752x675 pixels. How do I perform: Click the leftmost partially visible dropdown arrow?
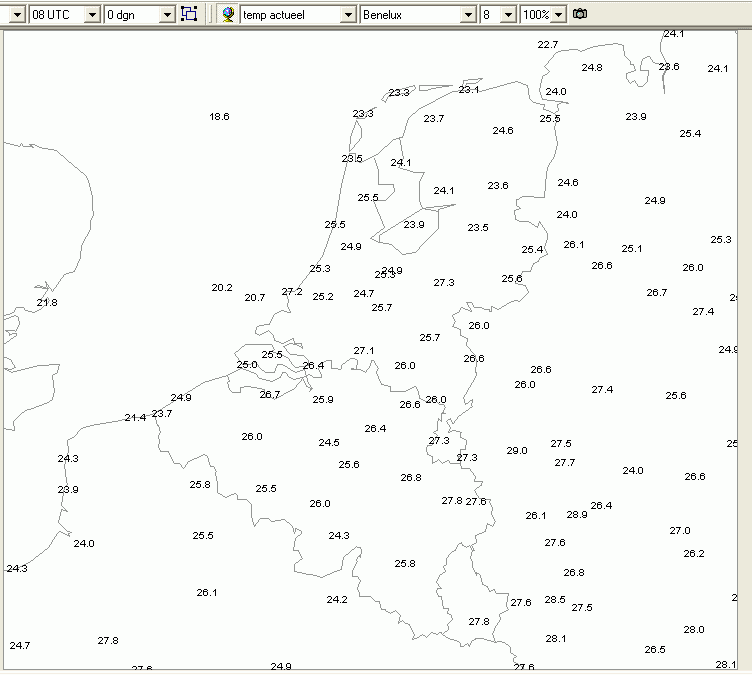[x=17, y=15]
